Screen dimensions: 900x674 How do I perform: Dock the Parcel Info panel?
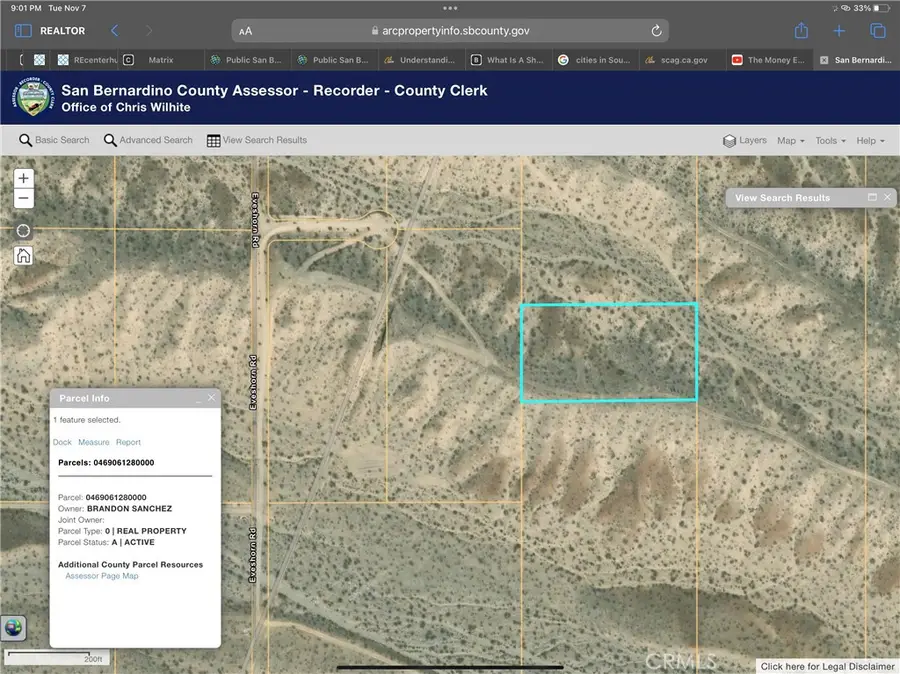[x=62, y=442]
